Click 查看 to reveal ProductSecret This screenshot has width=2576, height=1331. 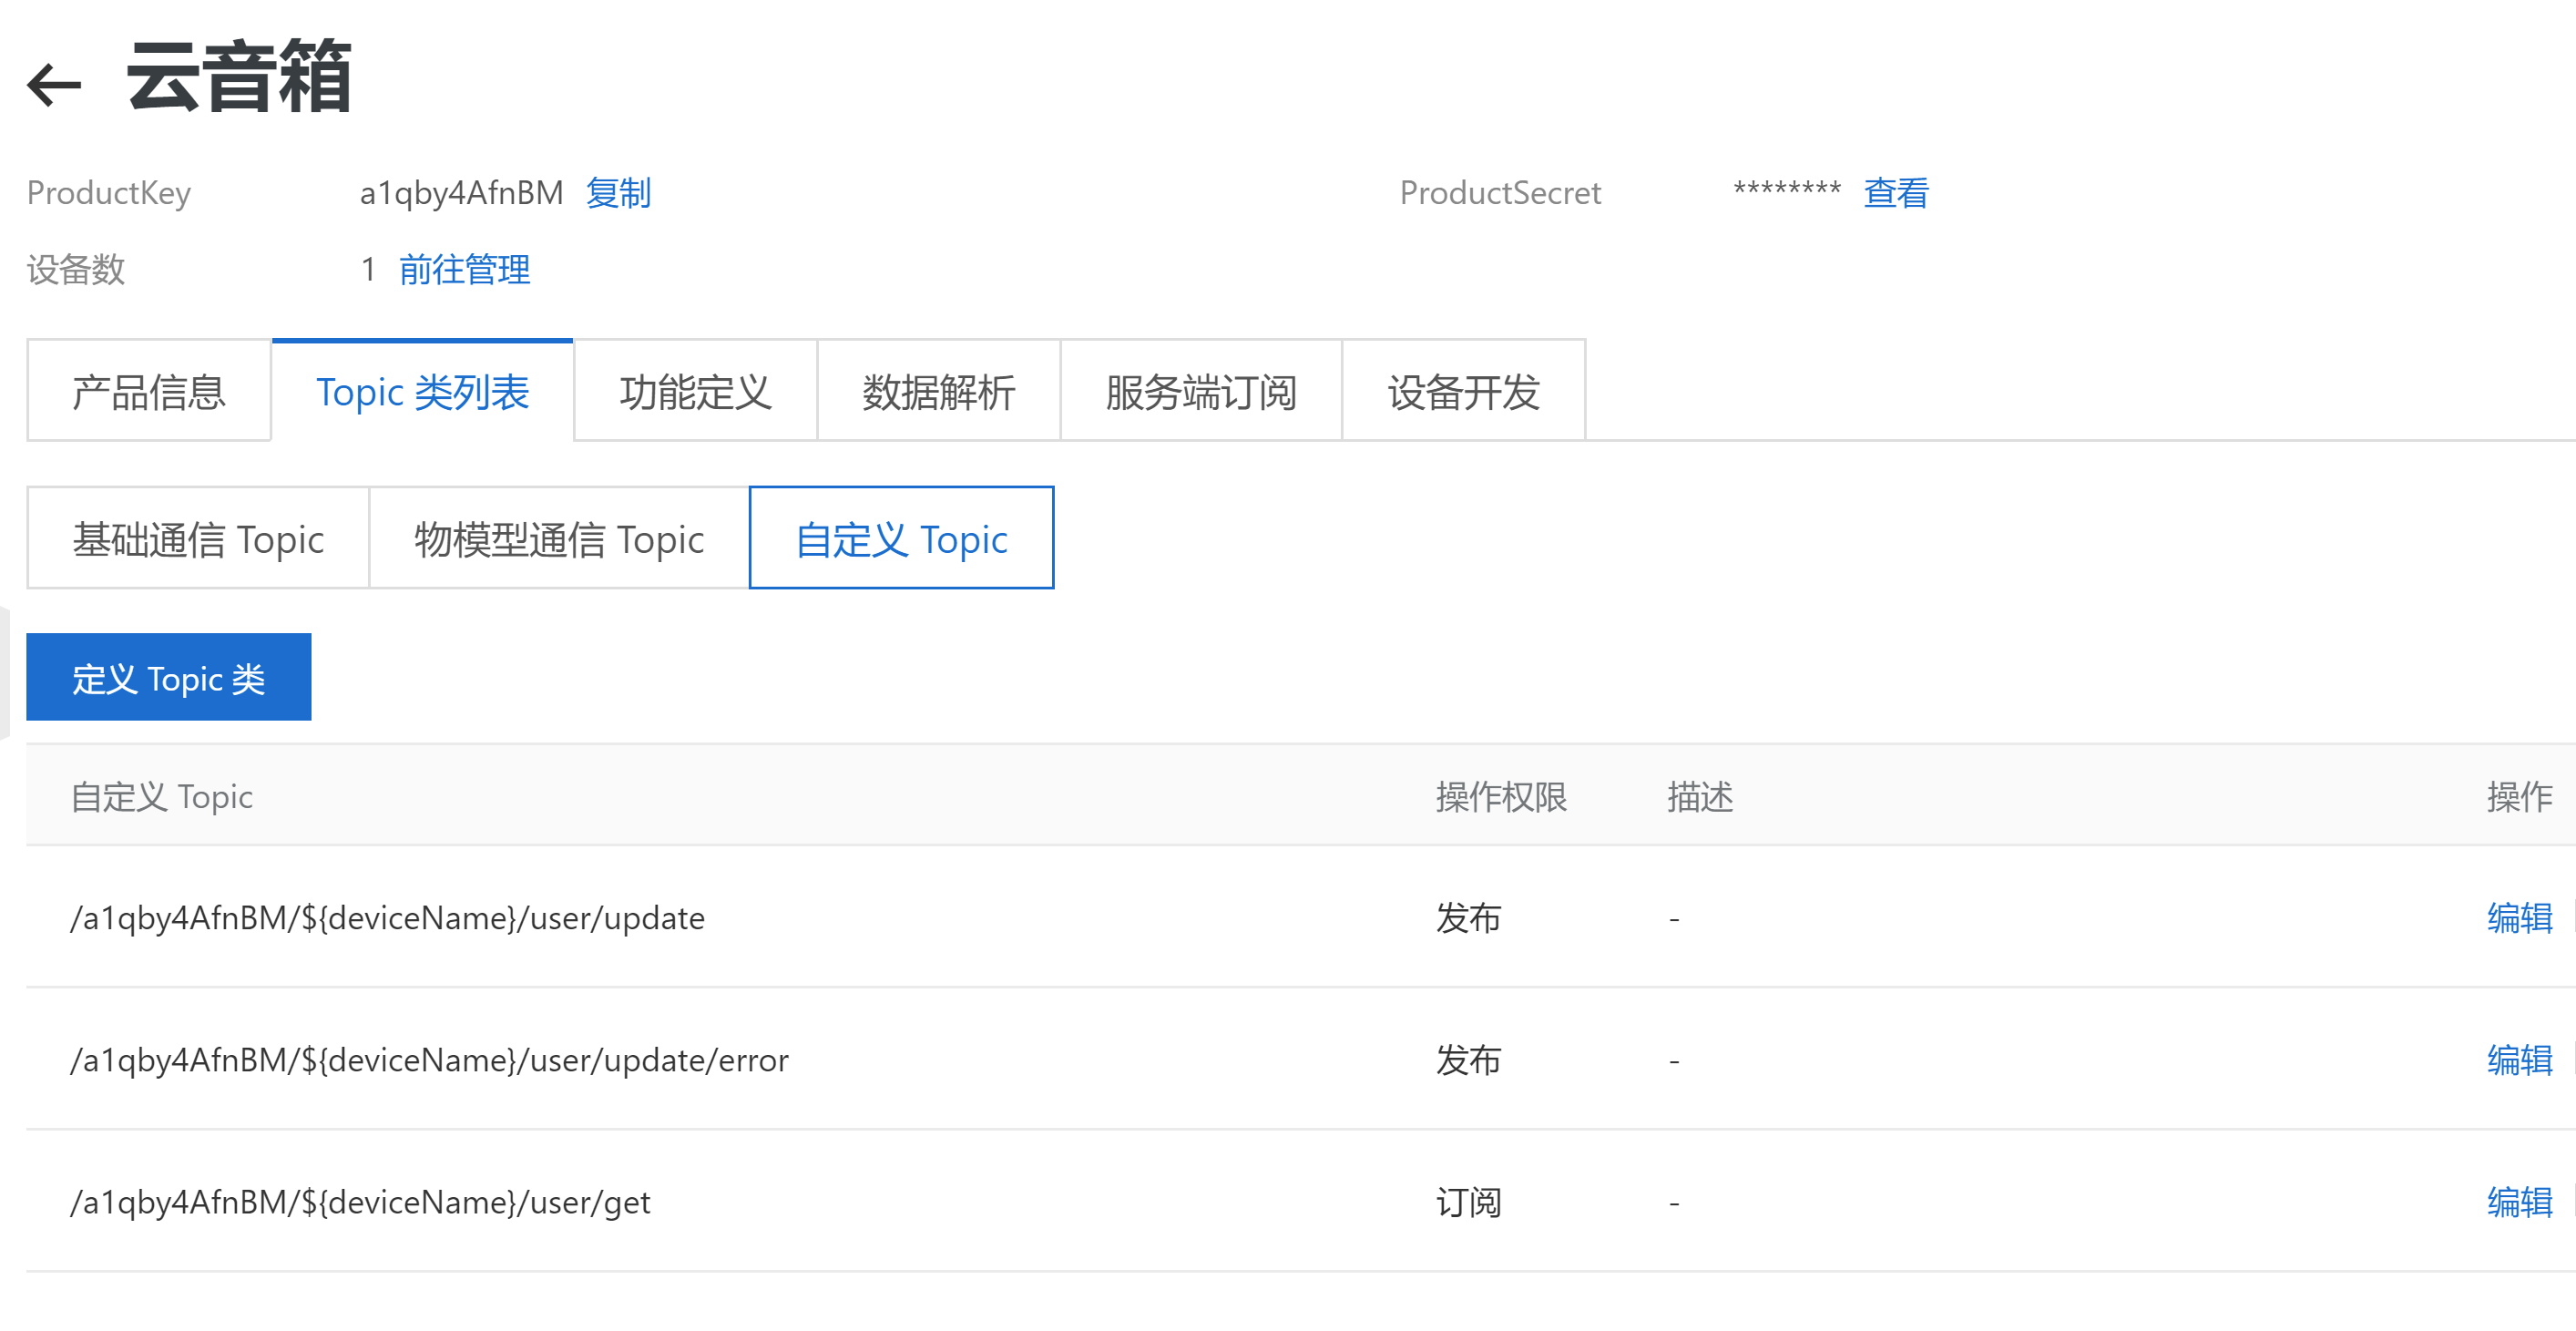click(1895, 192)
